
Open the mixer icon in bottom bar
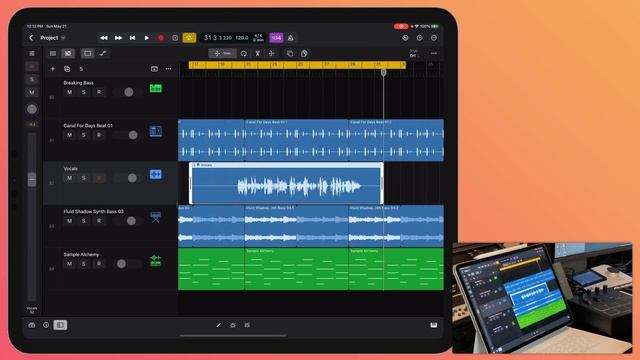tap(247, 325)
